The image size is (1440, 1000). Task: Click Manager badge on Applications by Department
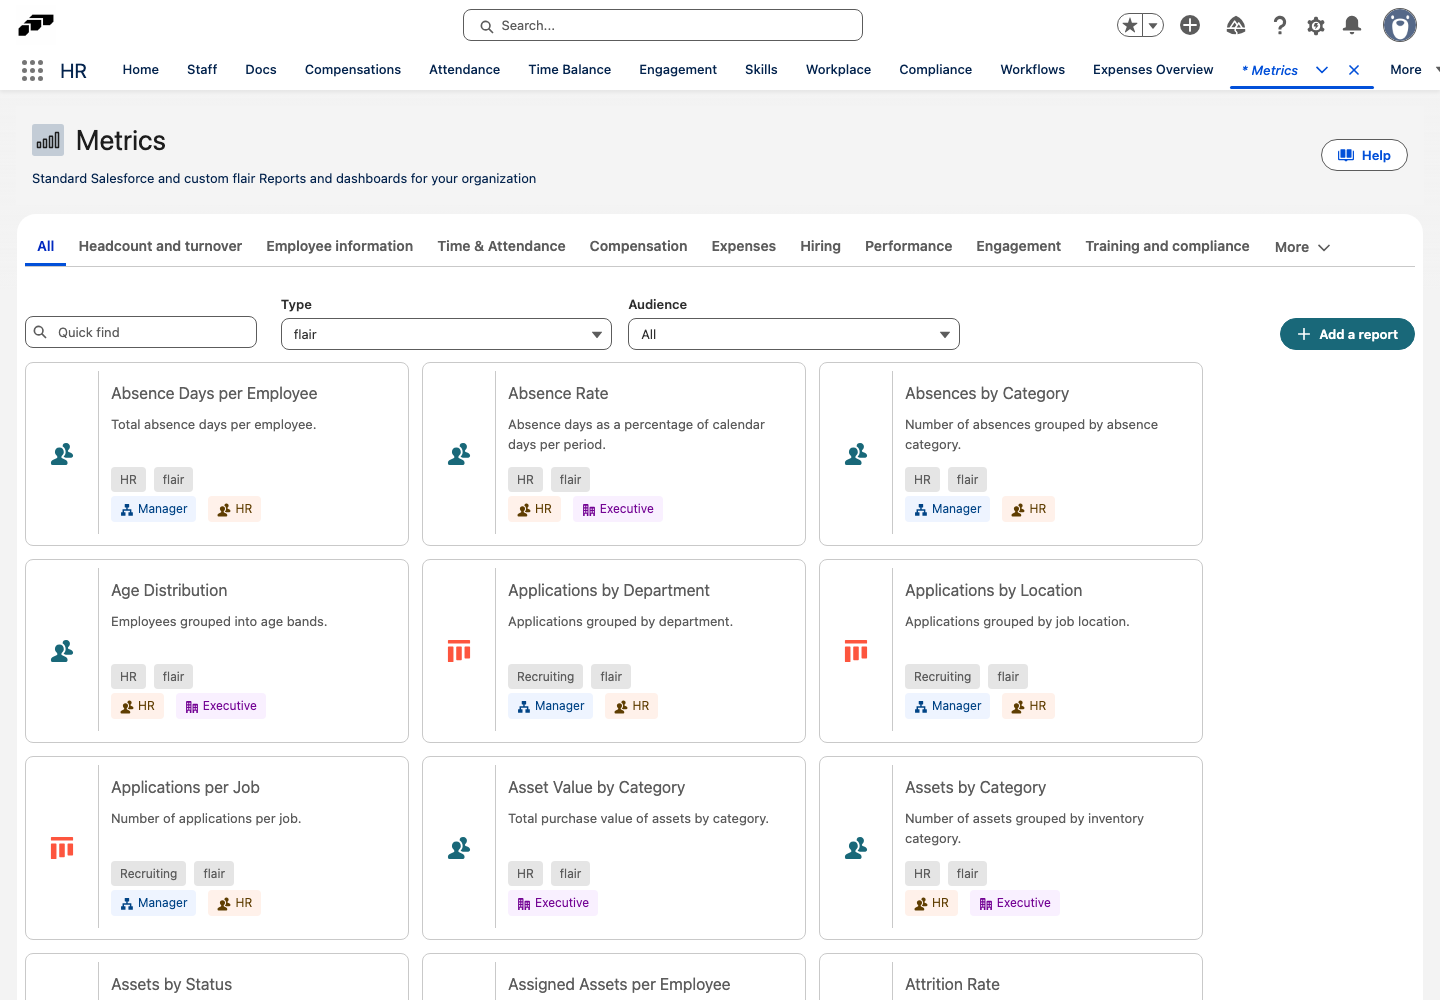551,706
